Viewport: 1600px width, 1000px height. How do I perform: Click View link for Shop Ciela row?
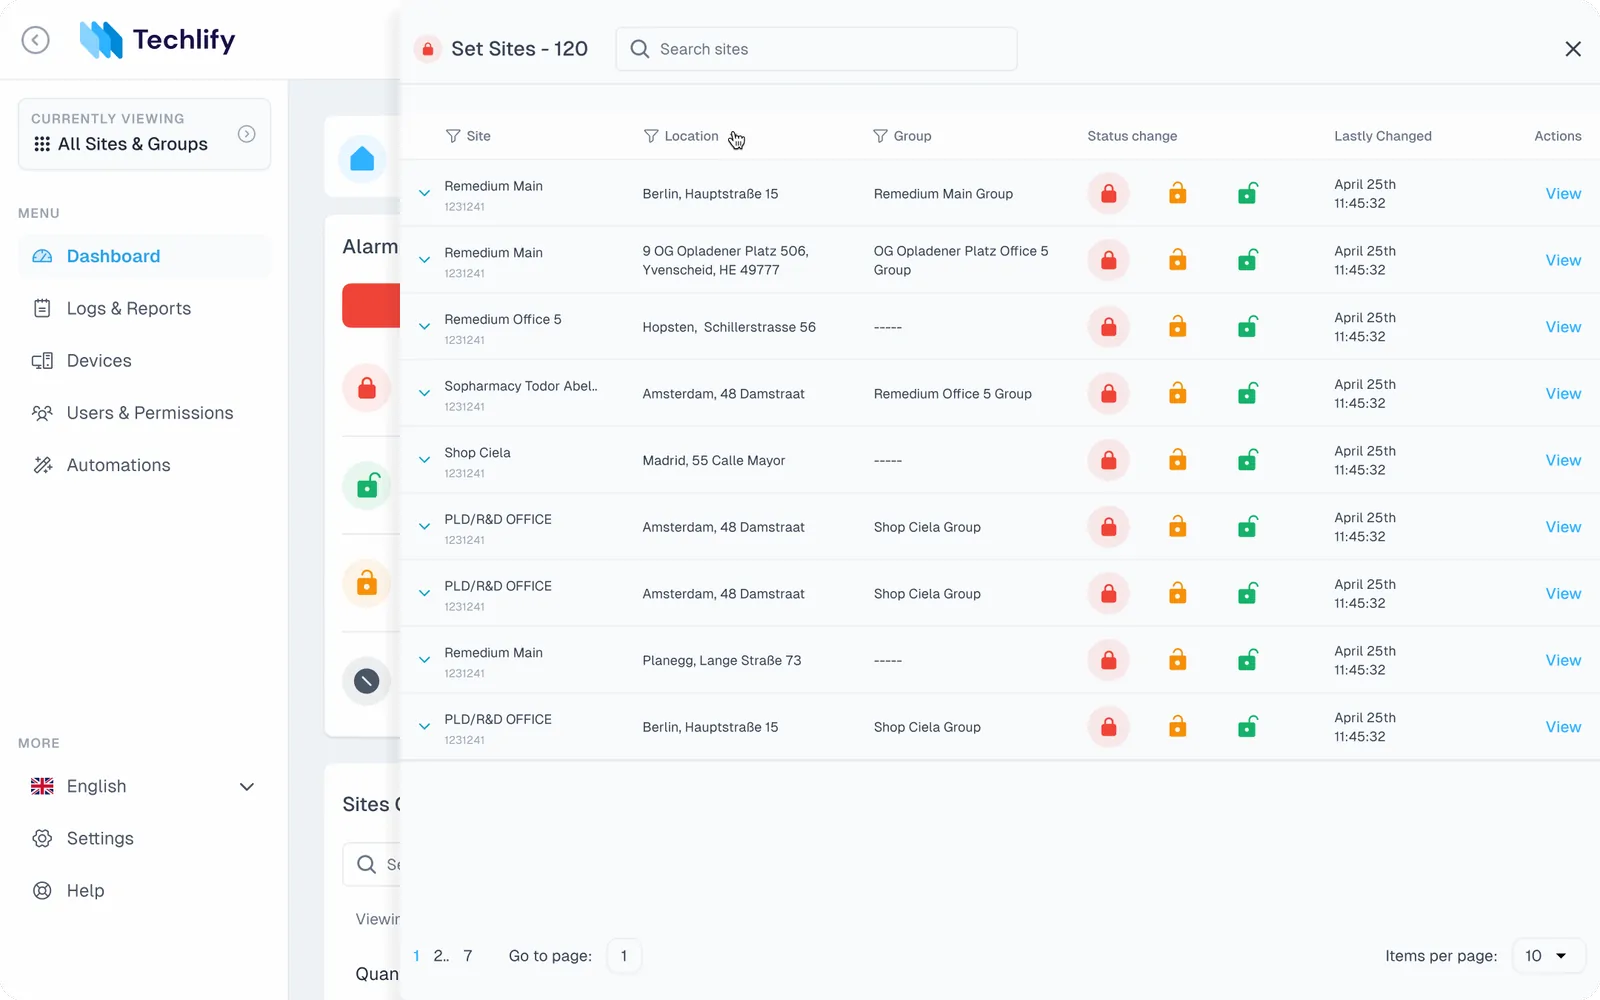(x=1563, y=460)
